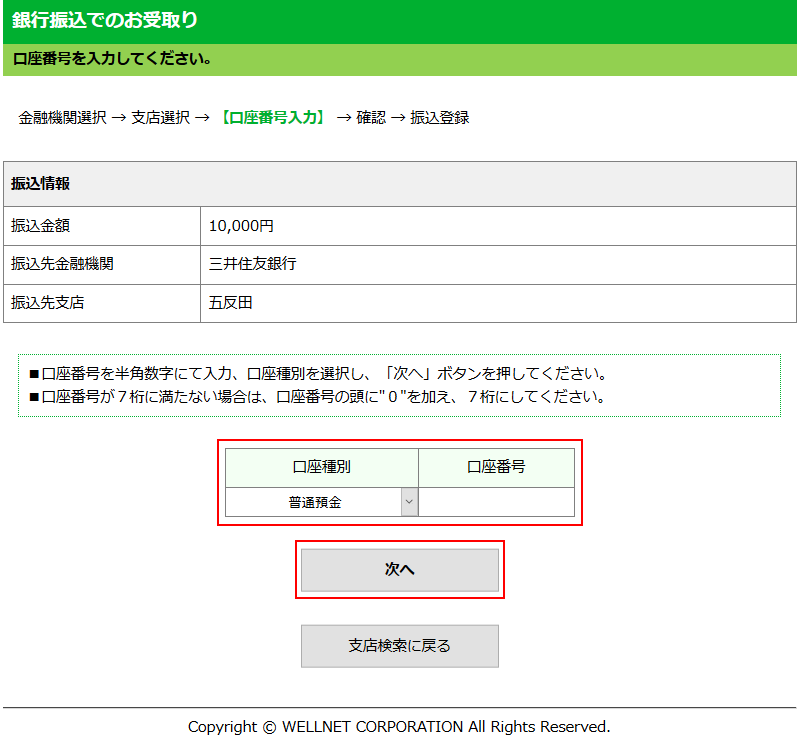Select the 三井住友銀行 bank name value
This screenshot has width=800, height=755.
pos(252,264)
